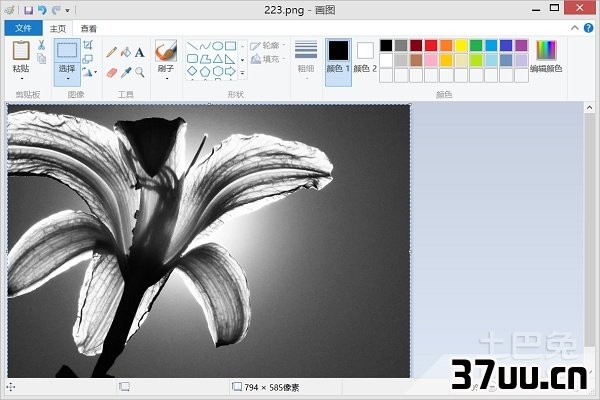600x400 pixels.
Task: Click the lily flower canvas image
Action: [x=209, y=241]
